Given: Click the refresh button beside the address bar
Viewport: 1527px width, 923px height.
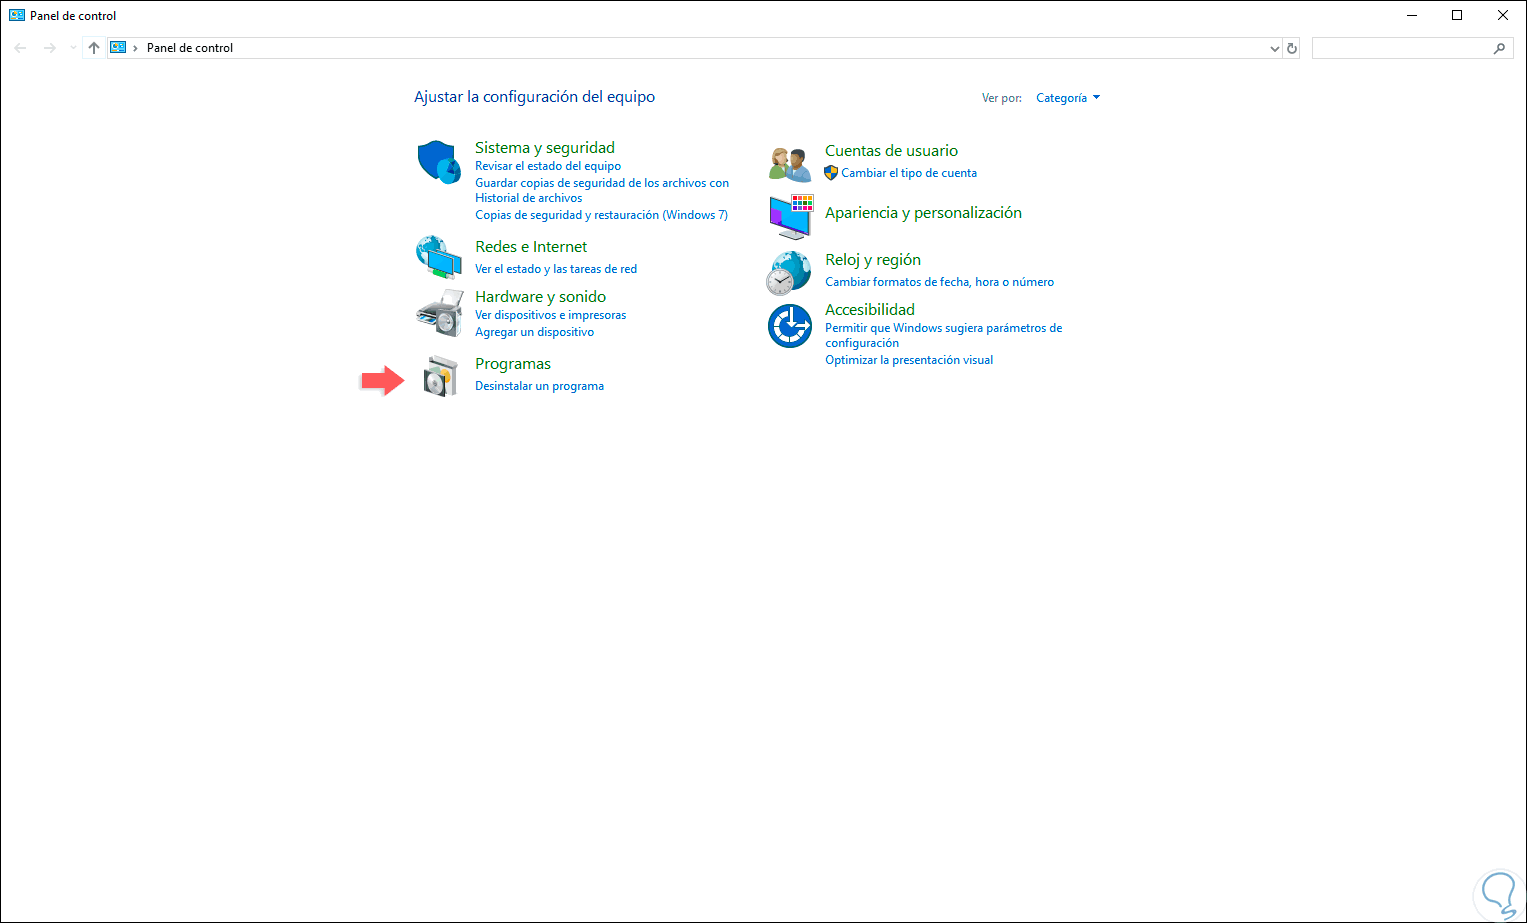Looking at the screenshot, I should [x=1292, y=48].
